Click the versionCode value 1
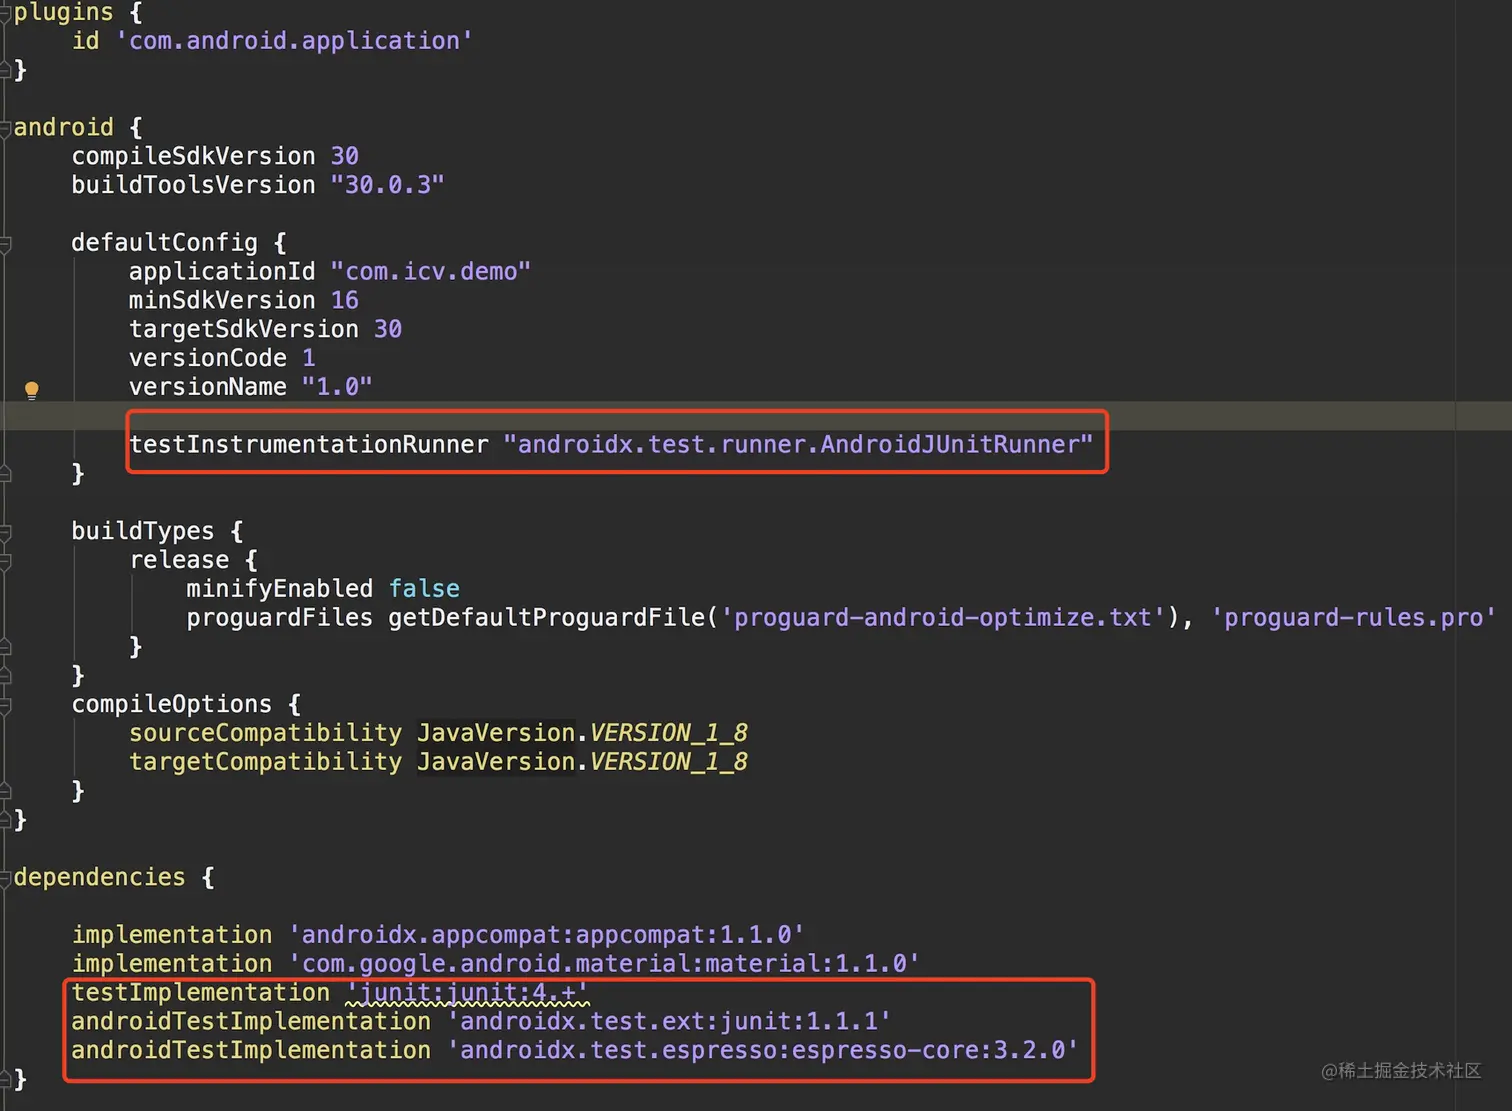 308,358
